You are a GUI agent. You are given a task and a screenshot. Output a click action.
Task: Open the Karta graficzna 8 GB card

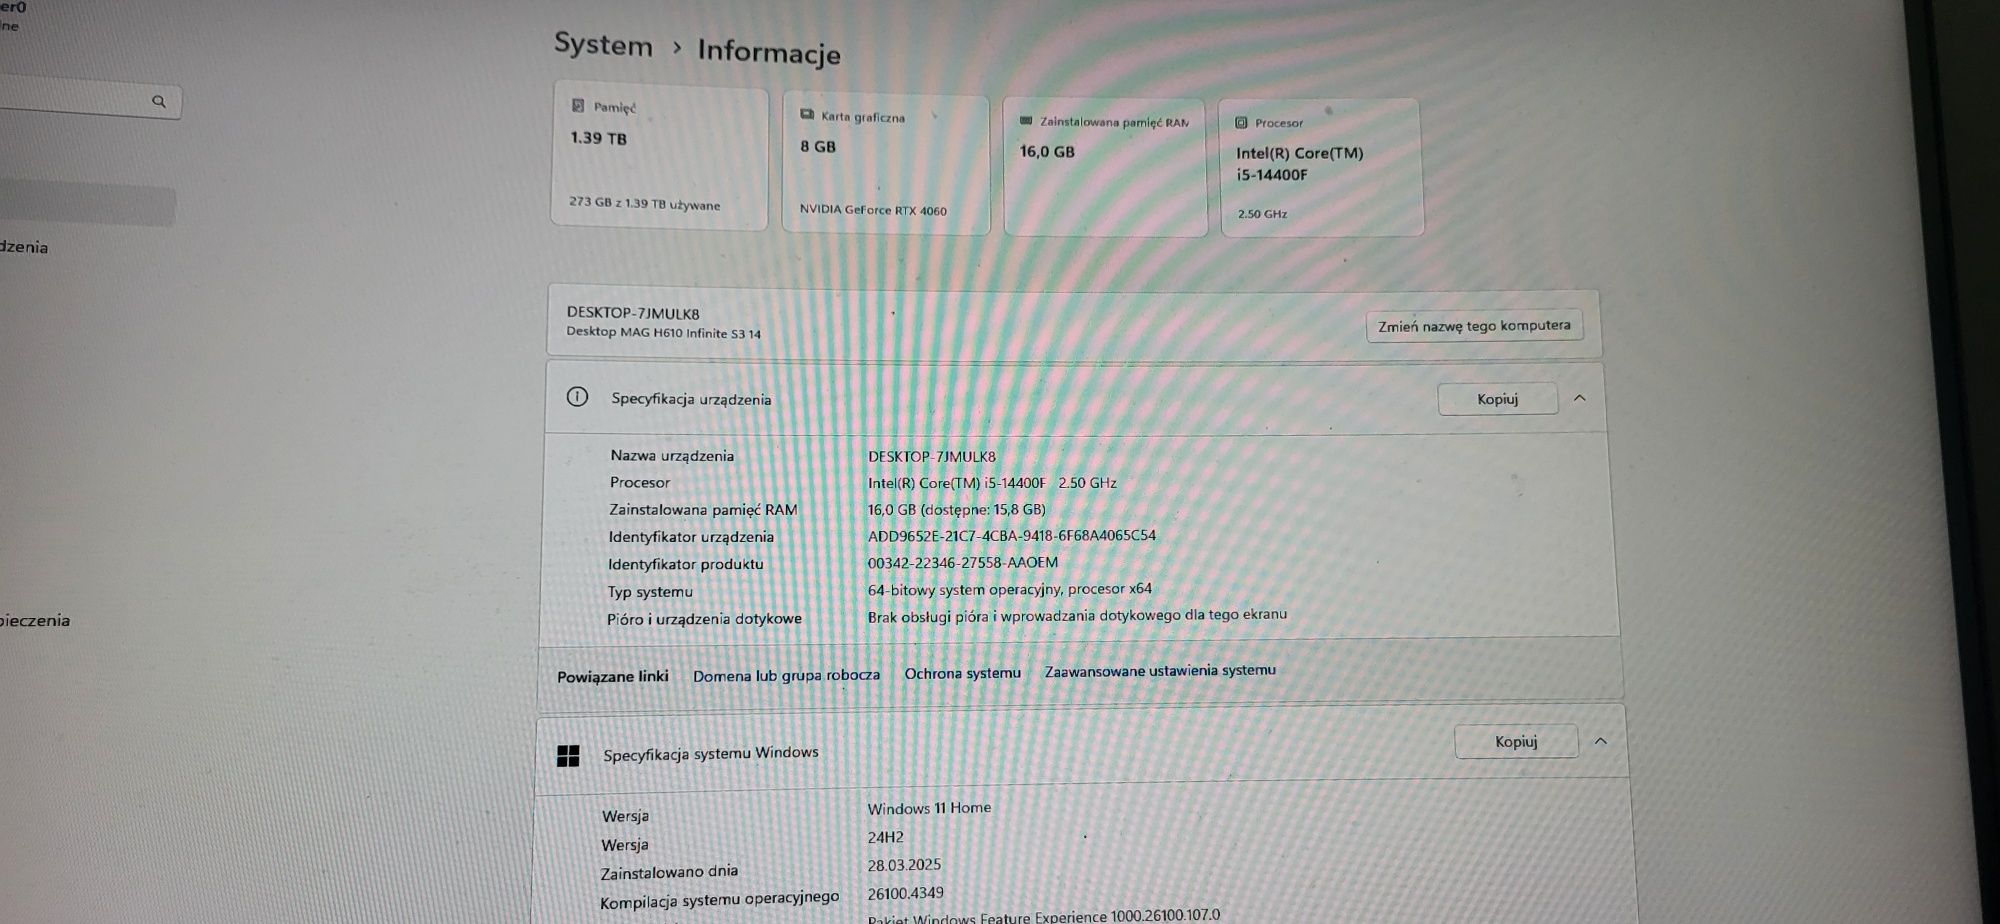click(885, 164)
